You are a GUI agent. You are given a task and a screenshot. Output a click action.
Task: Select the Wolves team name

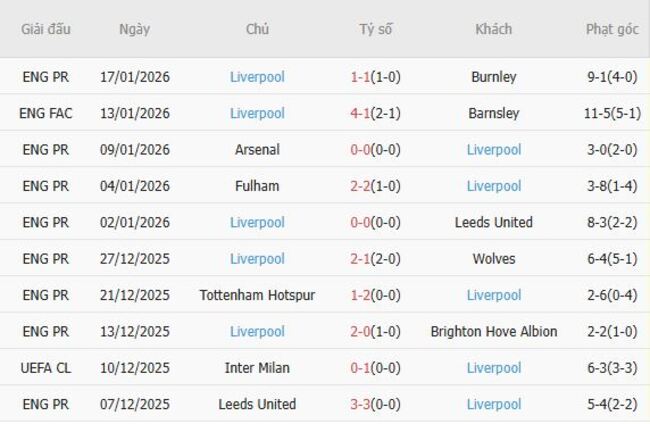pos(493,259)
